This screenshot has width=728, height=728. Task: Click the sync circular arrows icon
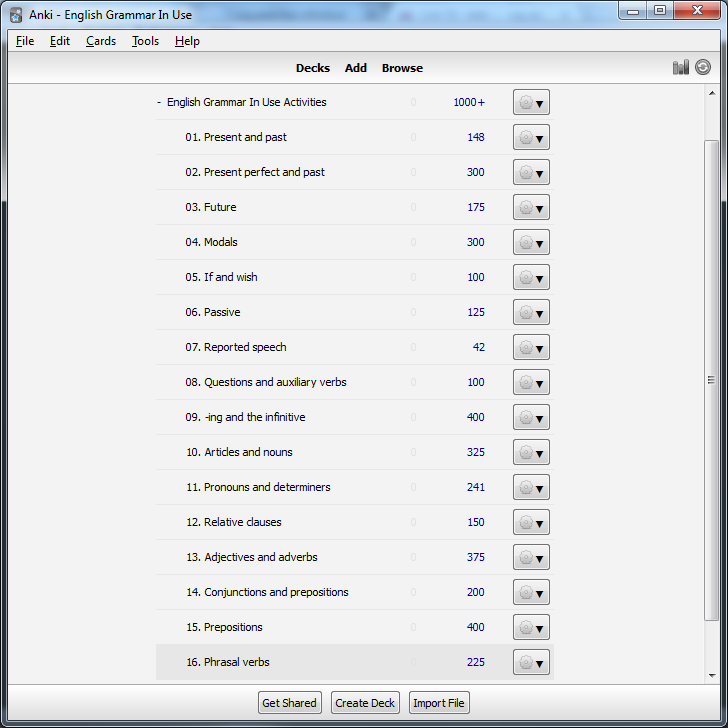point(703,67)
